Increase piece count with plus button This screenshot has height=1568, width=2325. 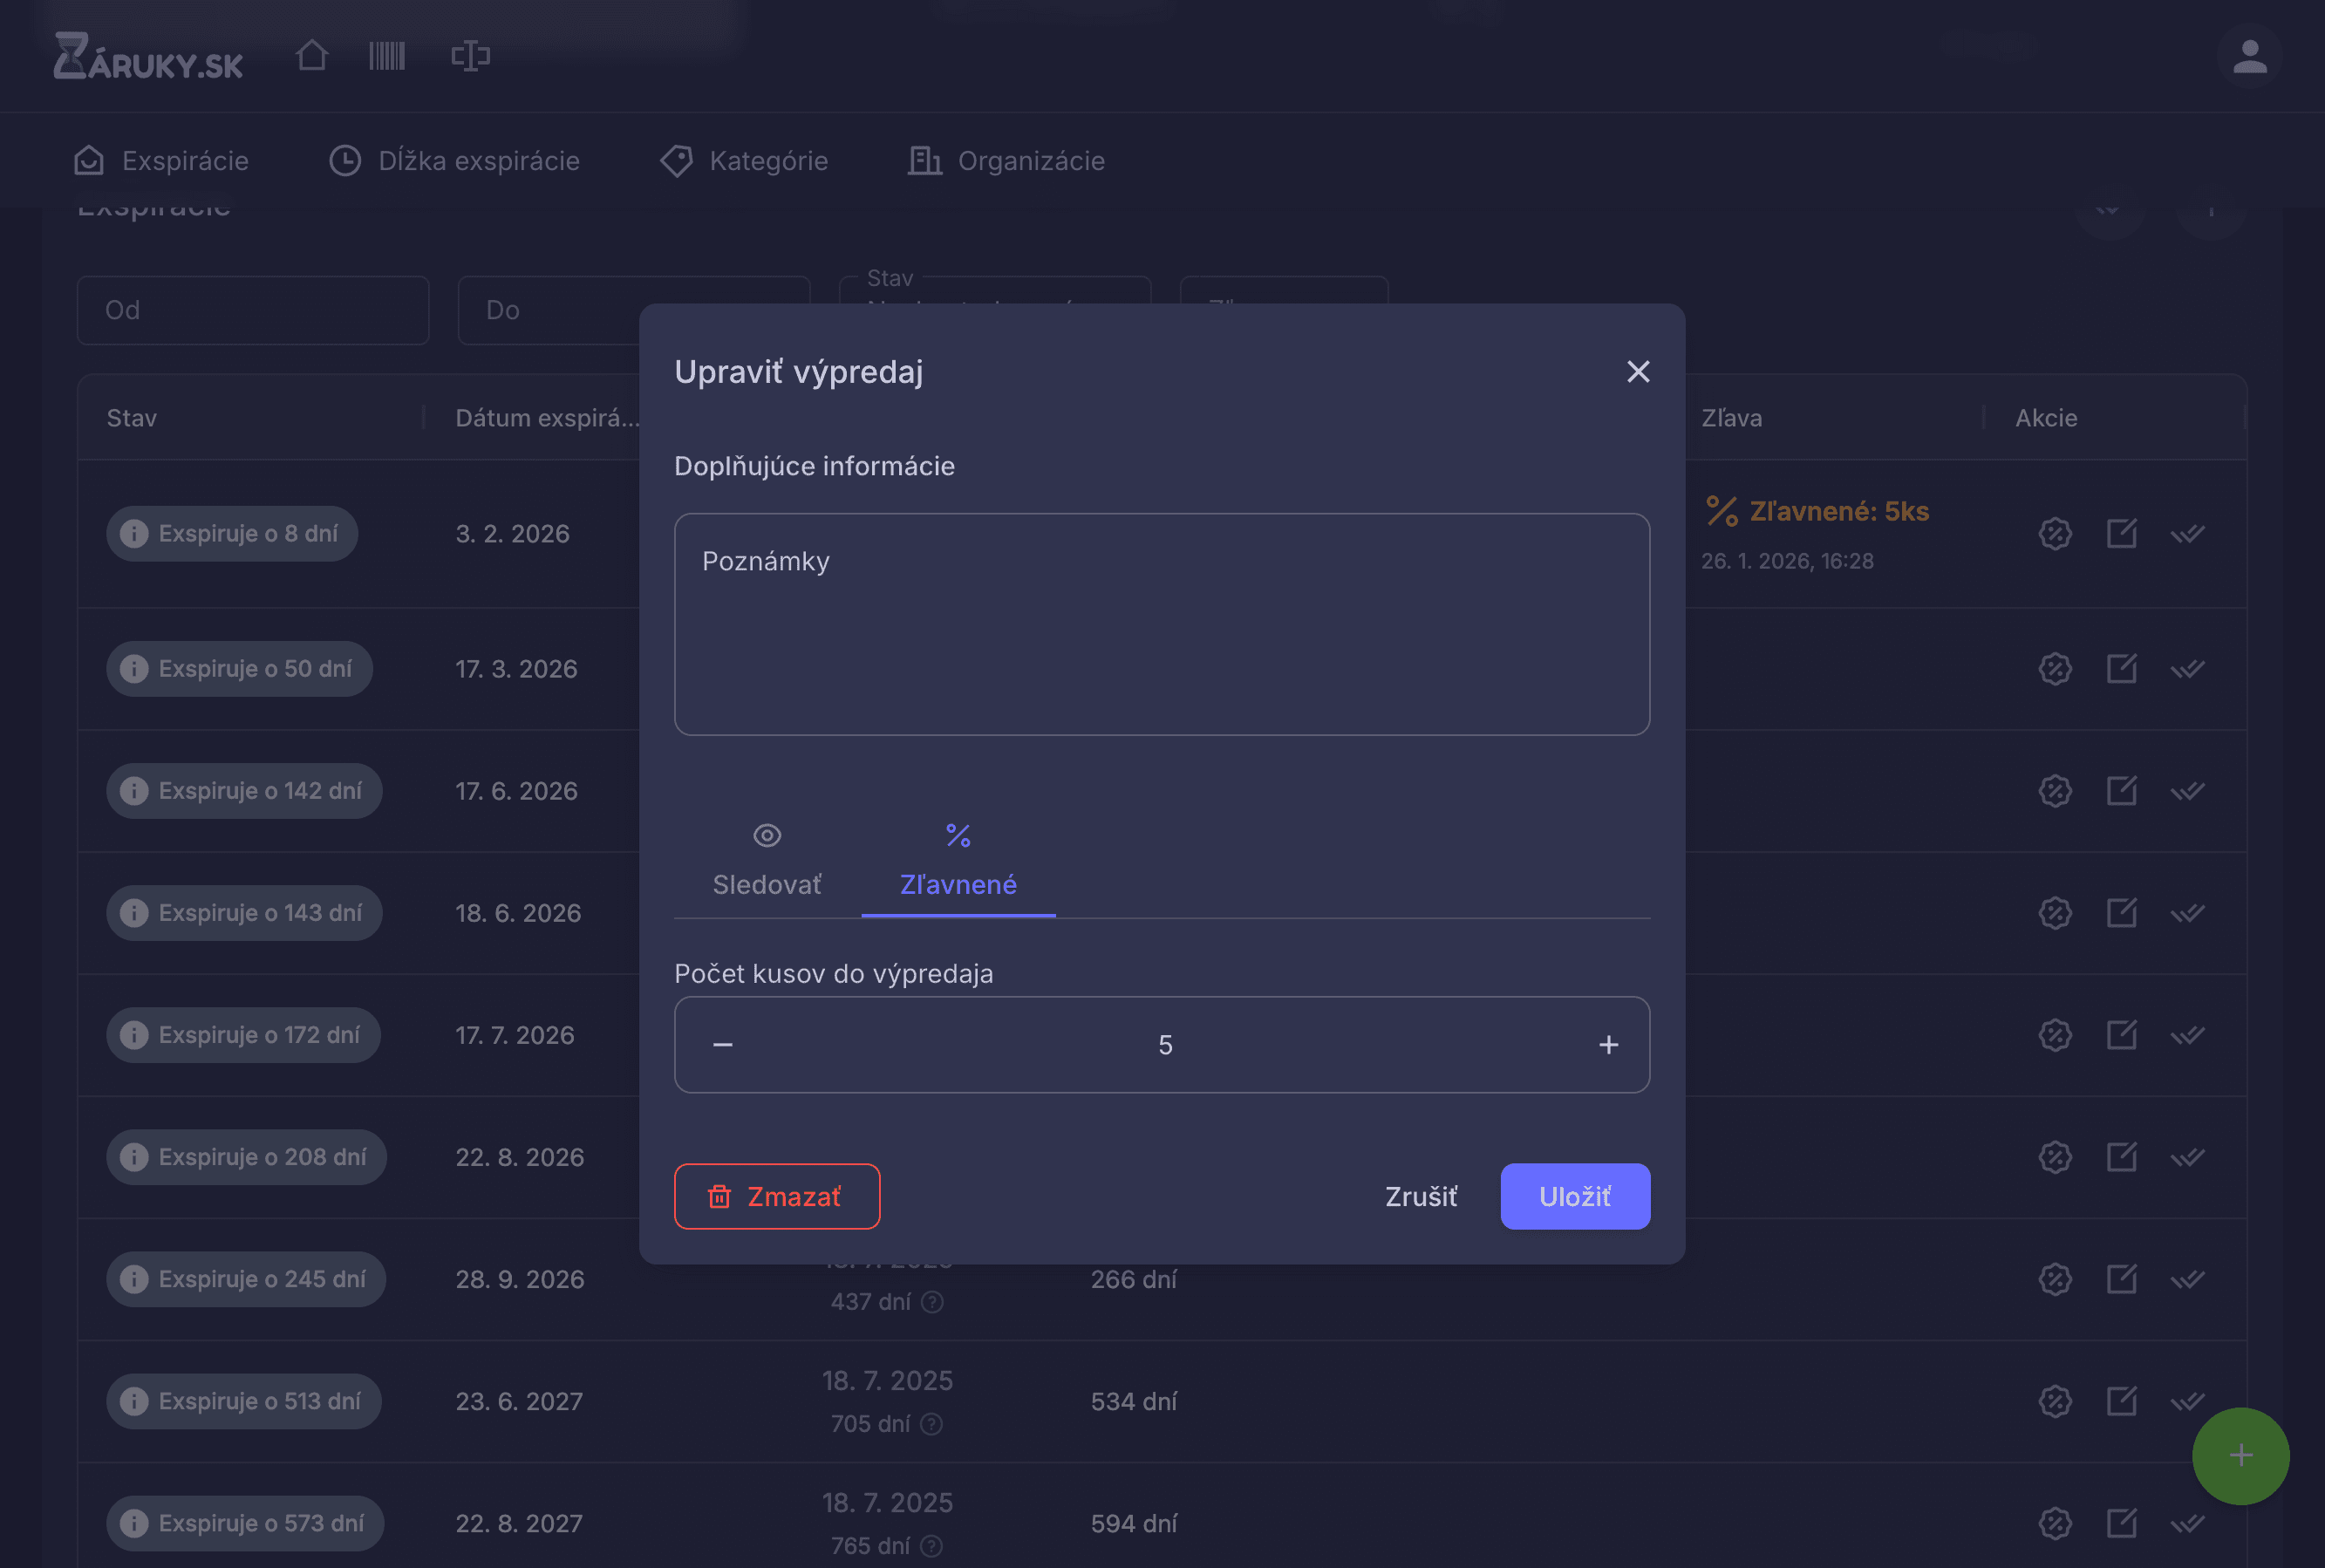[1608, 1045]
